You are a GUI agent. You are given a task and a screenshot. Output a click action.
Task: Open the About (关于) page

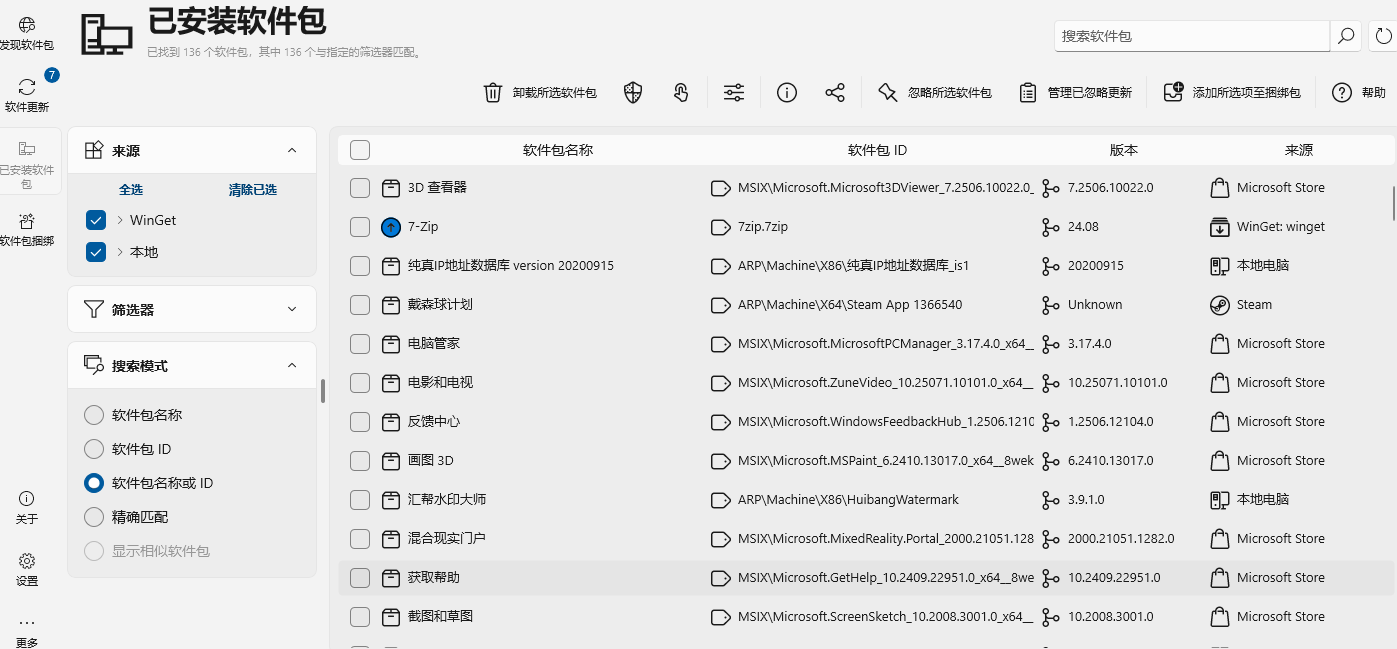pyautogui.click(x=27, y=507)
